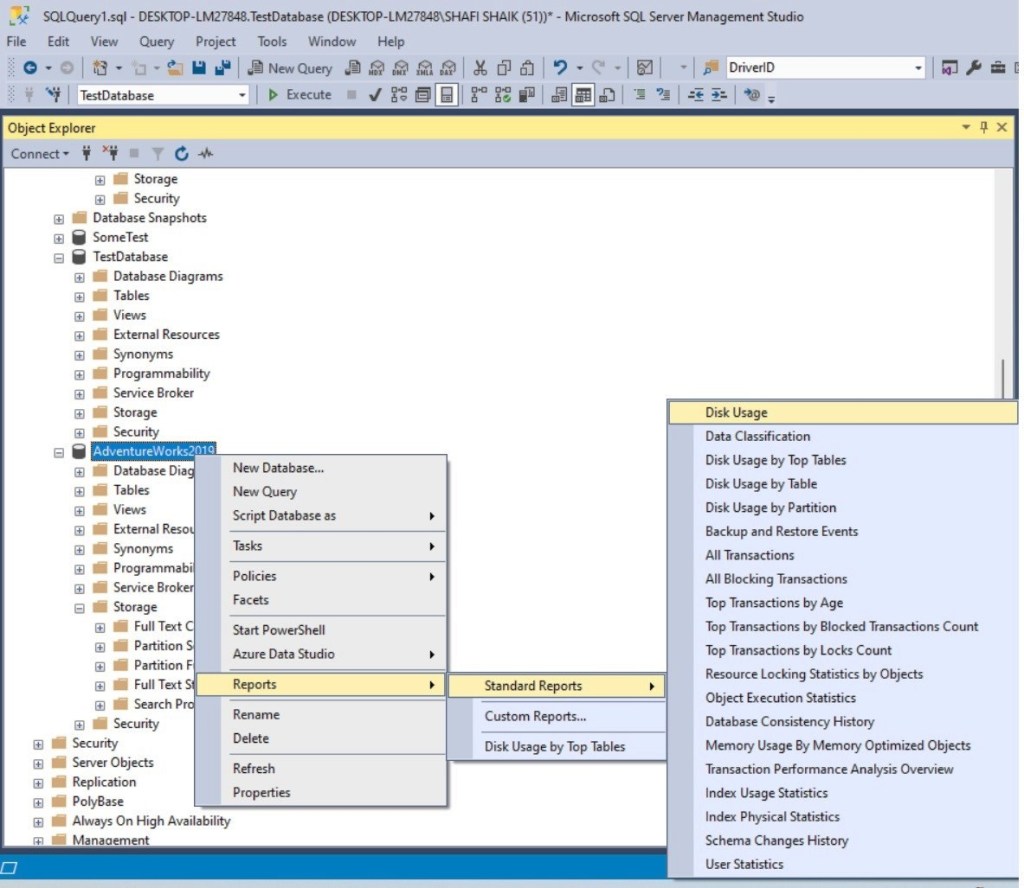Toggle the Object Explorer auto-hide pin
The image size is (1024, 888).
pos(986,127)
